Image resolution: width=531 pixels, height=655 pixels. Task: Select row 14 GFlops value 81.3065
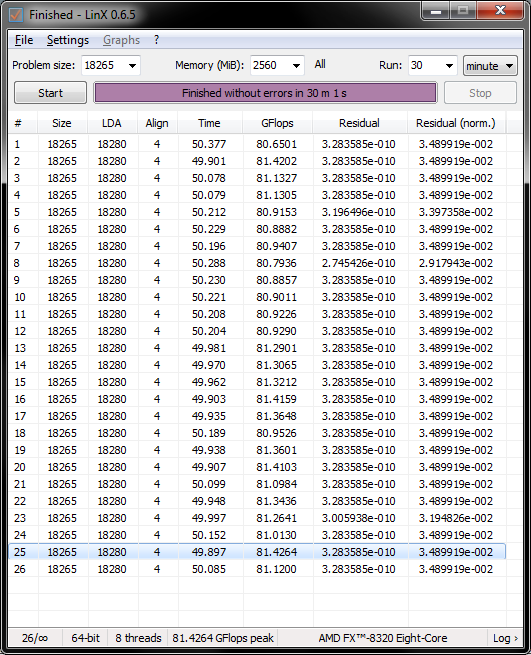point(277,365)
